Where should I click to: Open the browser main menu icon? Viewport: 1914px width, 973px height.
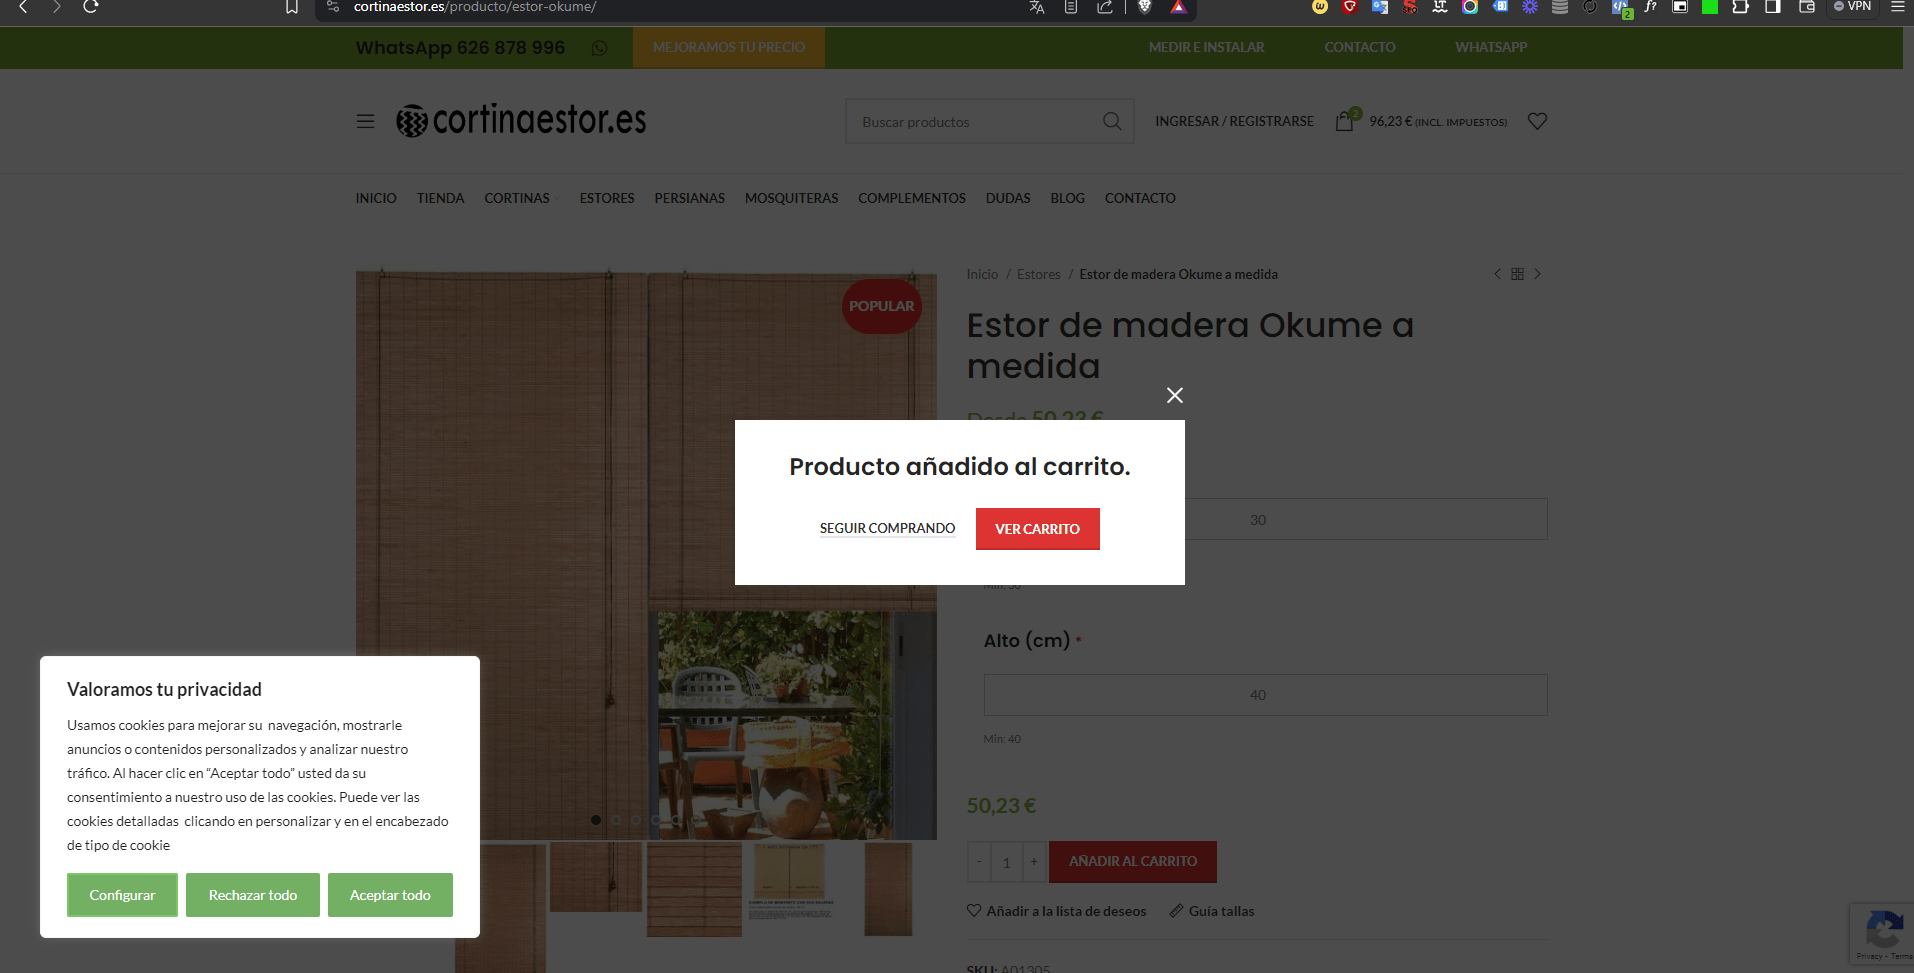pyautogui.click(x=1897, y=7)
